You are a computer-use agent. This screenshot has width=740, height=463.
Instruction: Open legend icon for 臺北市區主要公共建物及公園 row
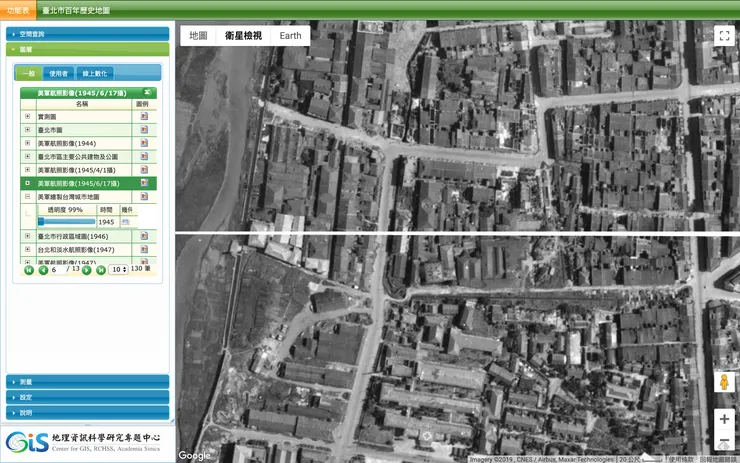pyautogui.click(x=144, y=156)
